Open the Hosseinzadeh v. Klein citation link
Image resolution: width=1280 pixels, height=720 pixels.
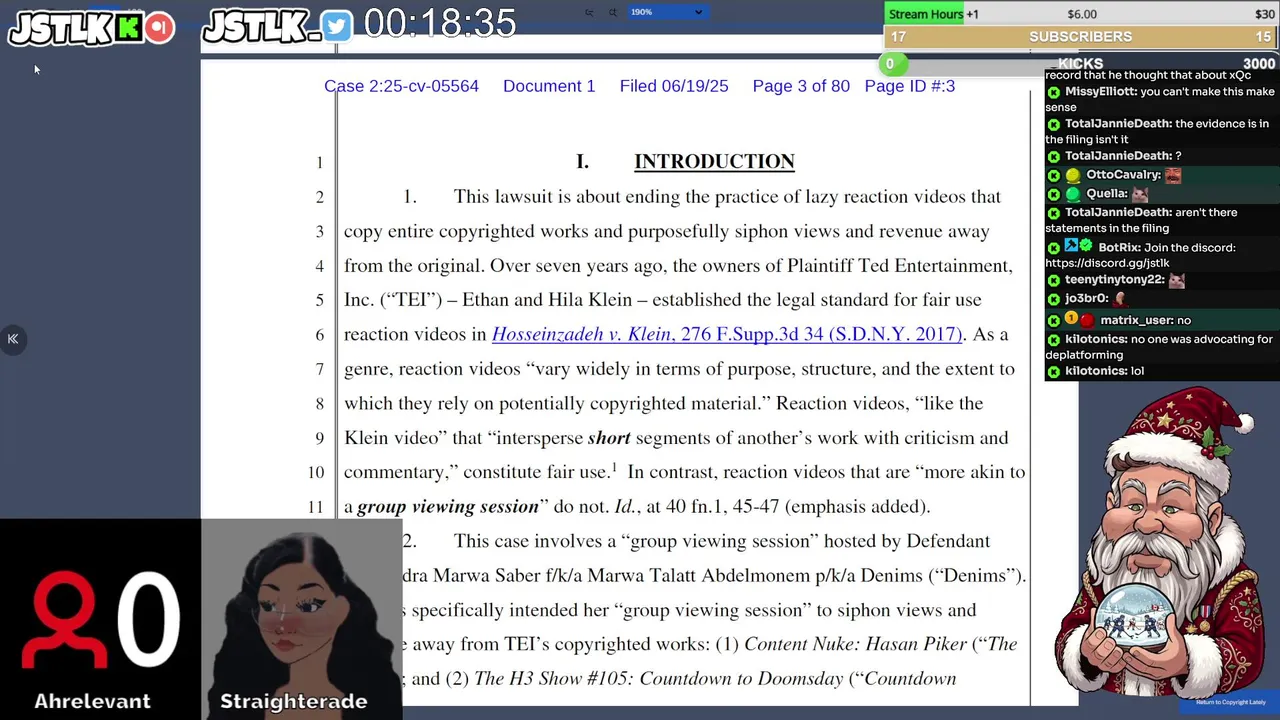(727, 334)
